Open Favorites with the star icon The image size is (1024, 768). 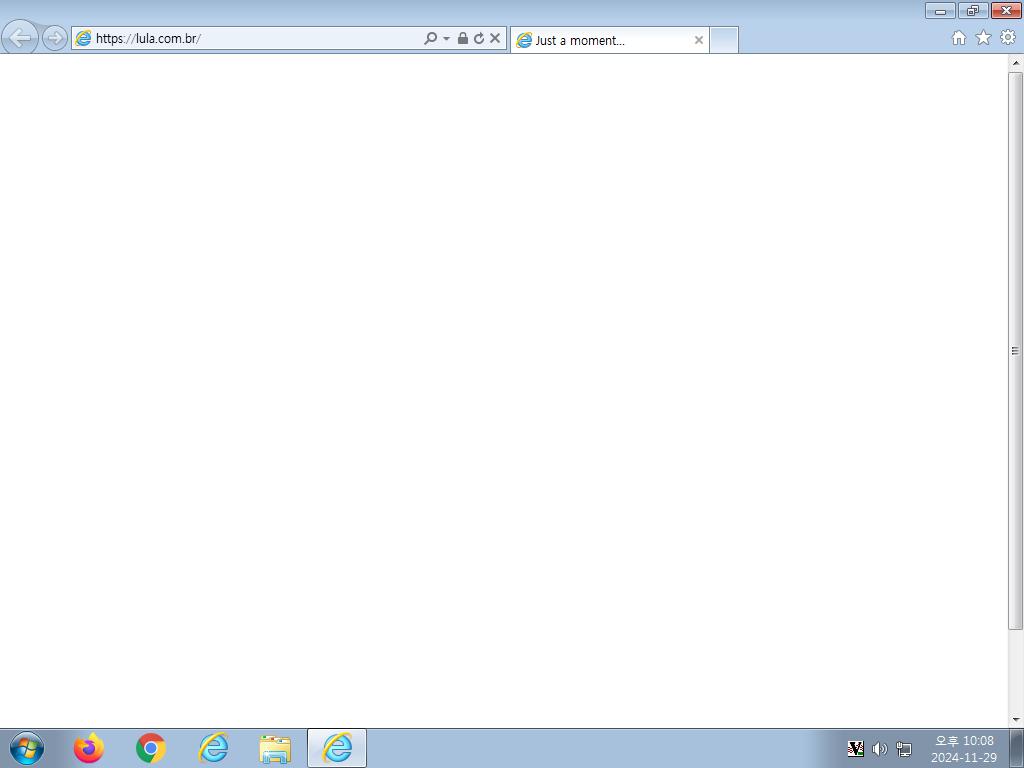tap(983, 38)
